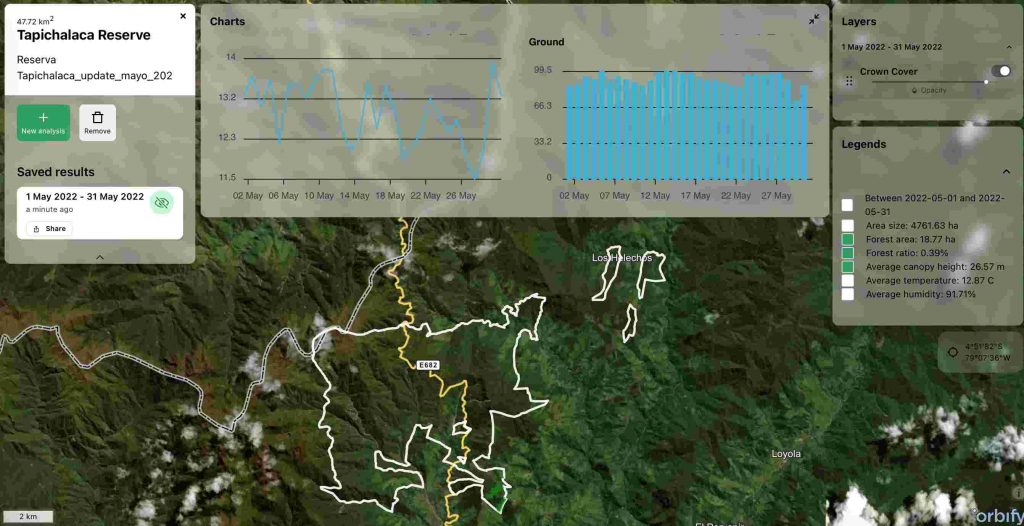Minimize the Charts panel

pyautogui.click(x=814, y=20)
